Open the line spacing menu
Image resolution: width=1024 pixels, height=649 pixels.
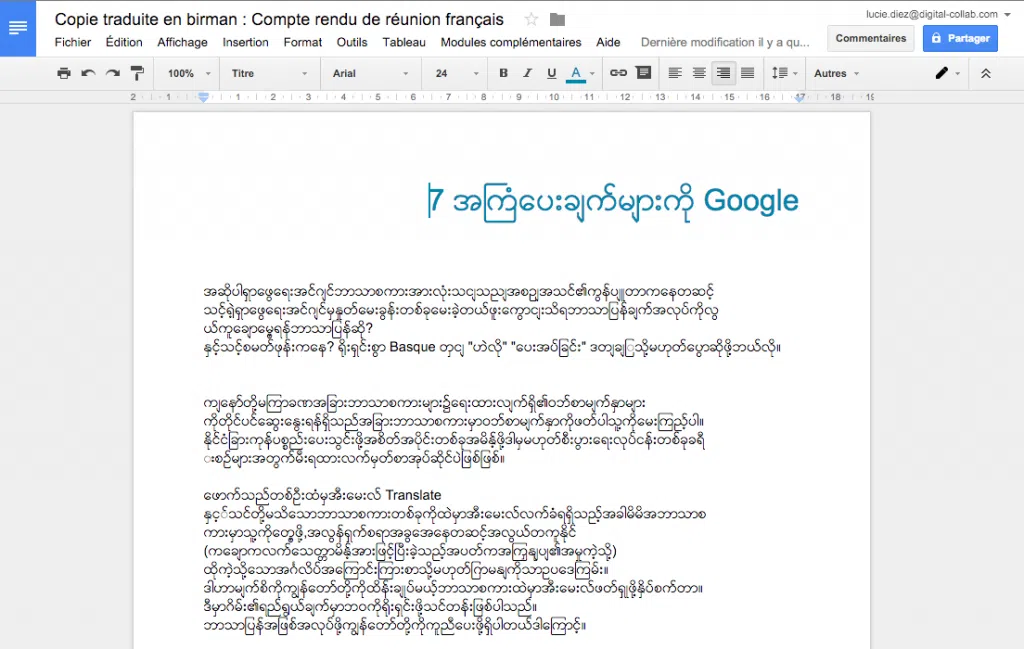coord(784,73)
